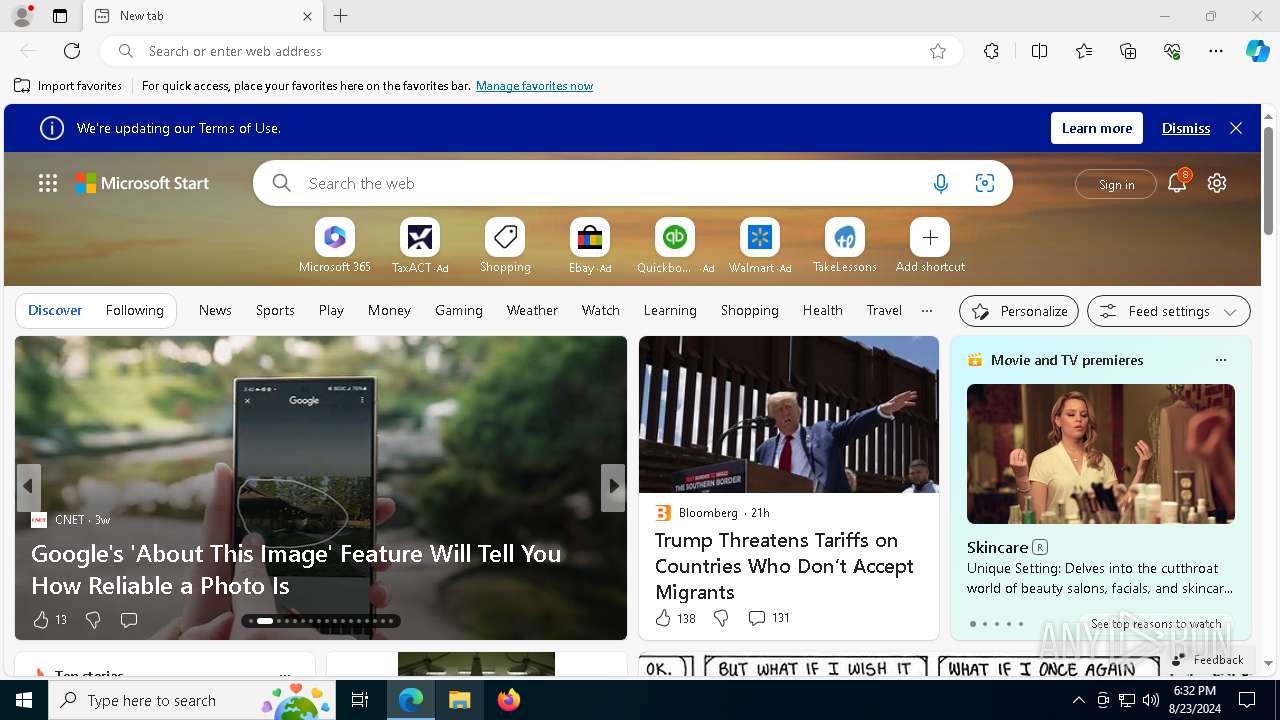Open the Sports tab
Screen dimensions: 1280x720
(275, 310)
